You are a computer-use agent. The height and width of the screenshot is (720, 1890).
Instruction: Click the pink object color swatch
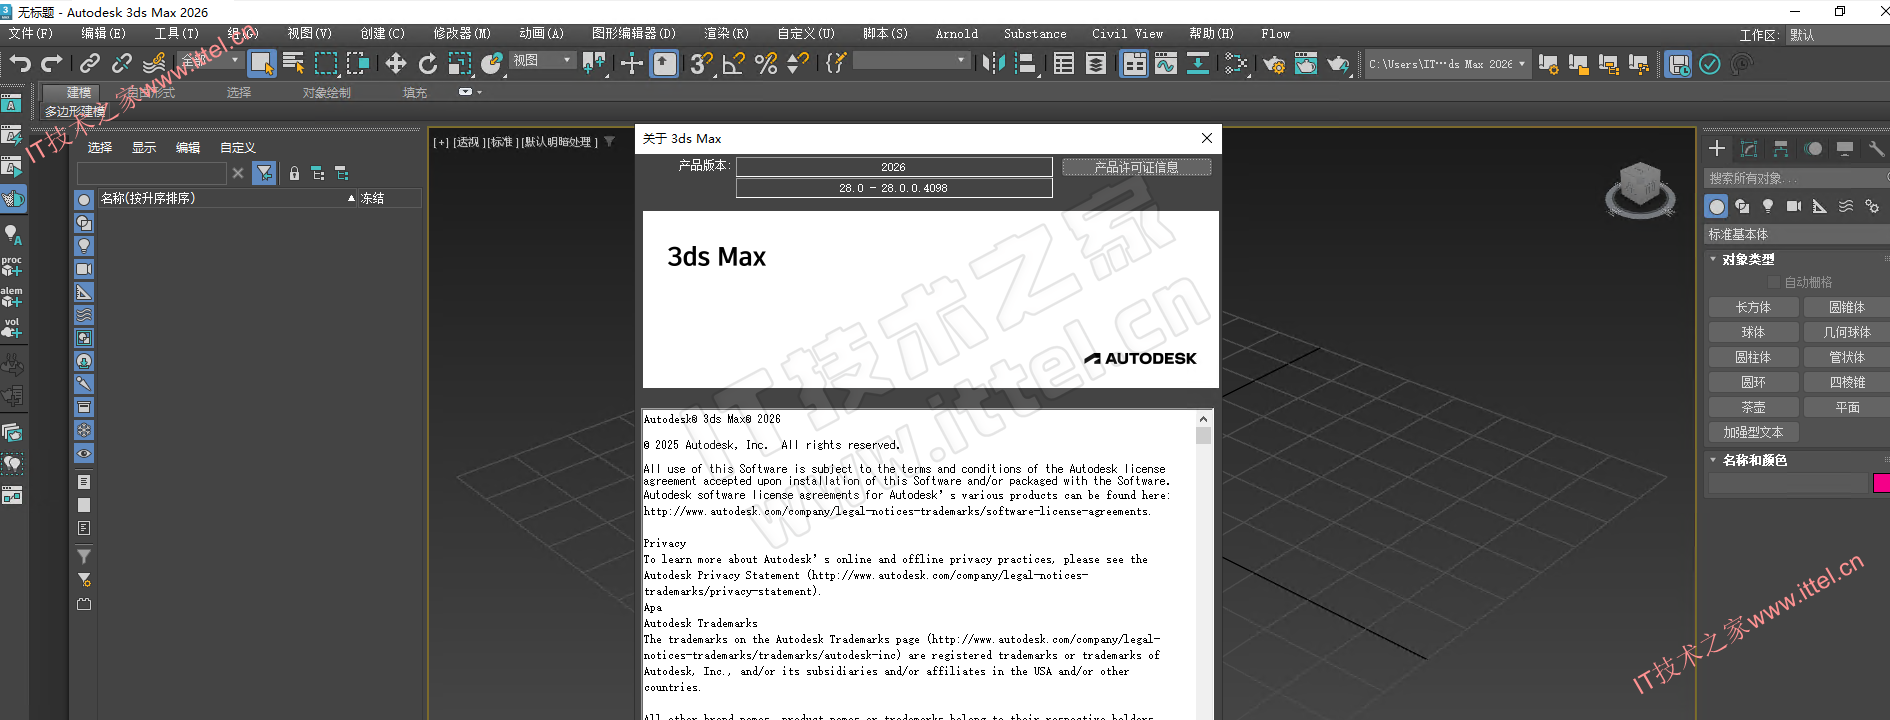1880,483
